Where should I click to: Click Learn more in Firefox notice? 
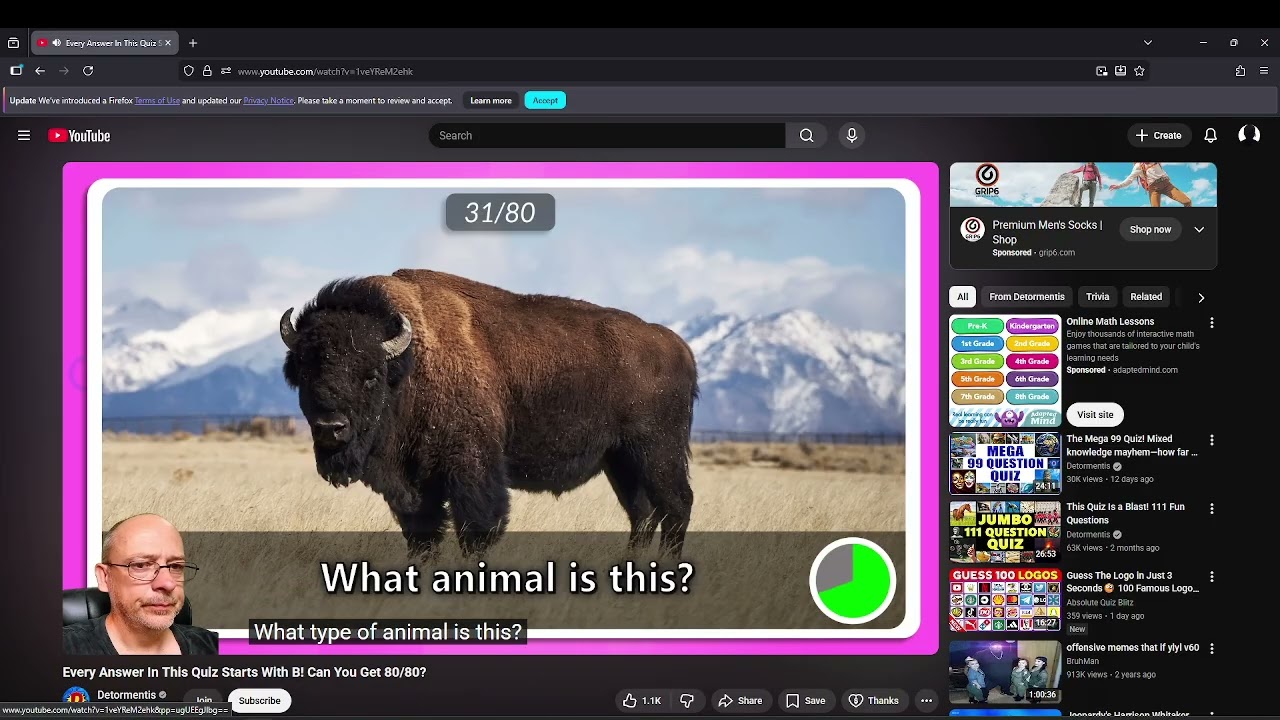491,100
